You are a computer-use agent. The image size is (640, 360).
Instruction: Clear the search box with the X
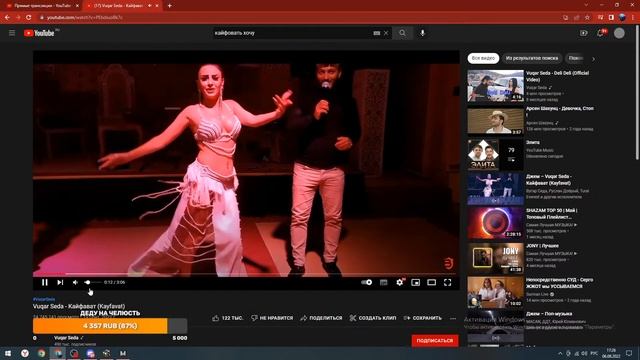(386, 33)
